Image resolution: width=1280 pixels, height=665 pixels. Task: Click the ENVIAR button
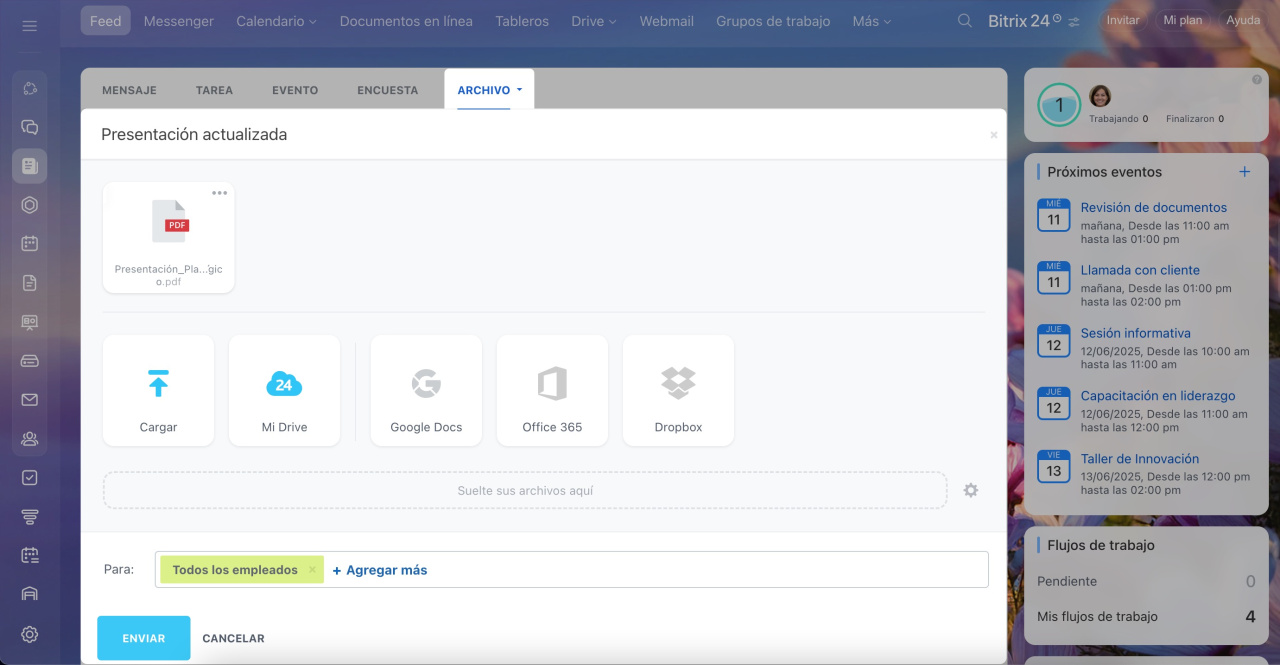(x=144, y=638)
